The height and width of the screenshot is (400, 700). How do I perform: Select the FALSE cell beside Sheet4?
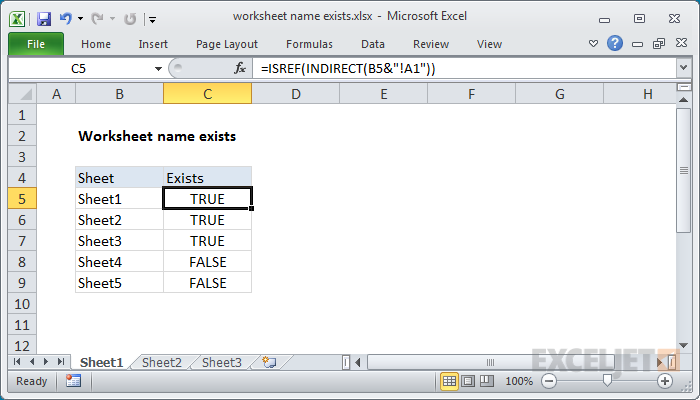pos(208,262)
